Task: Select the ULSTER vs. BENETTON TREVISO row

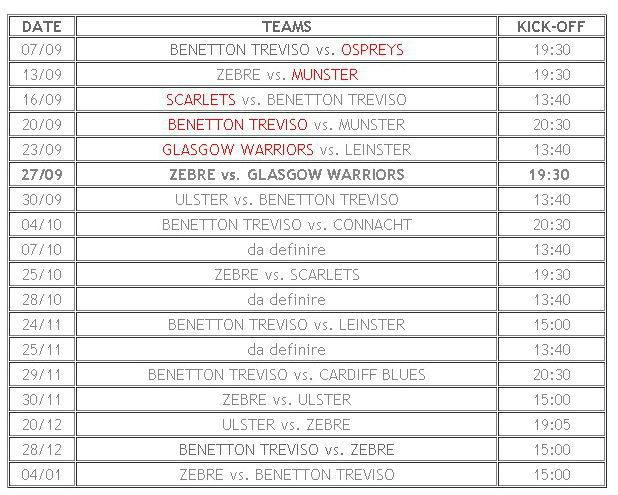Action: (x=286, y=199)
